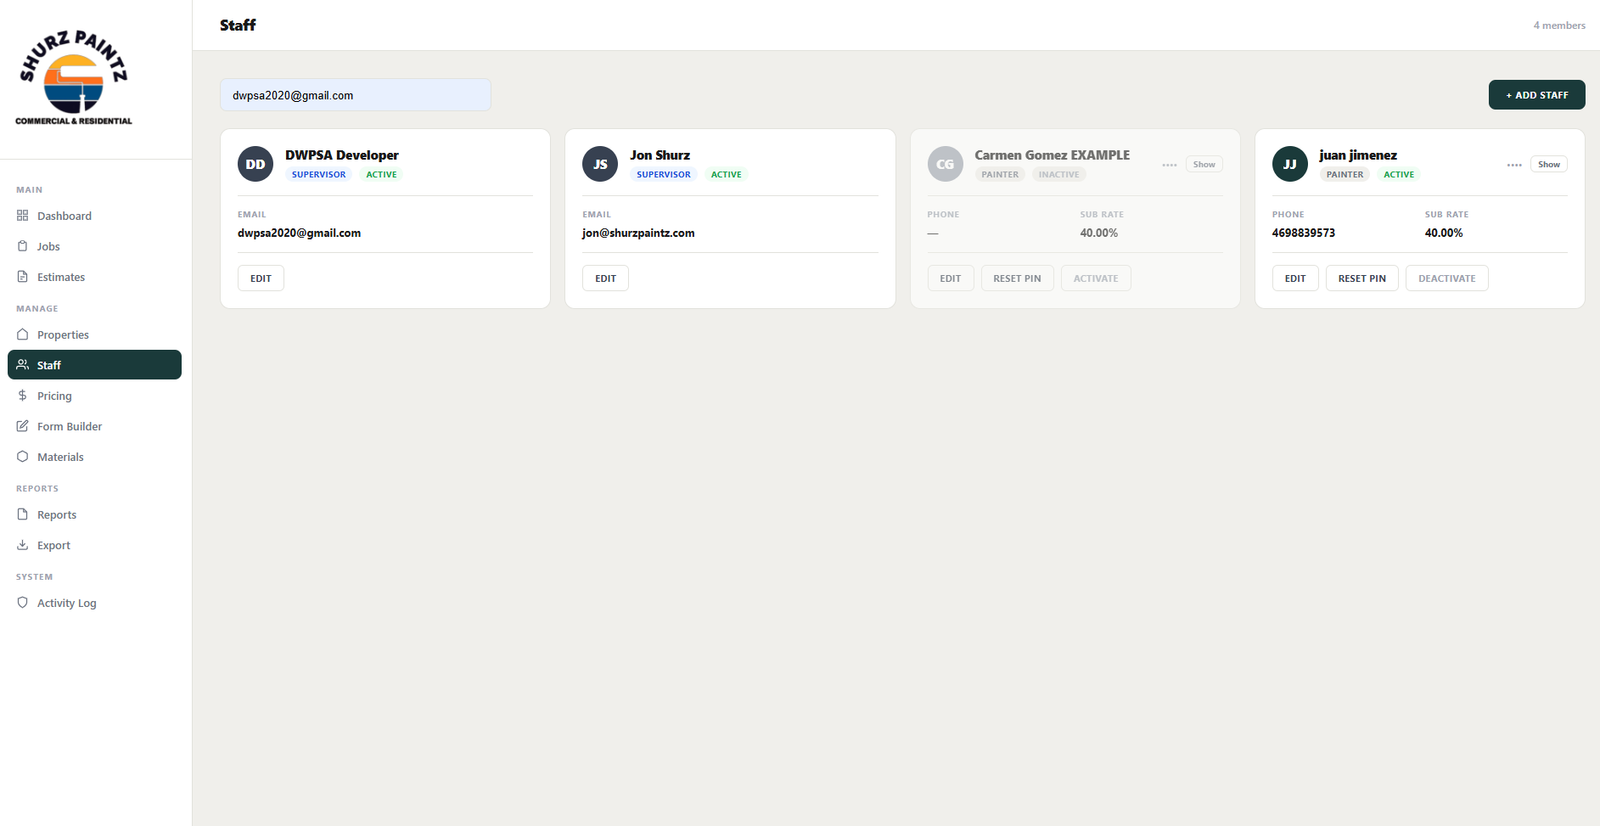Click the JS avatar of Jon Shurz

(x=600, y=164)
